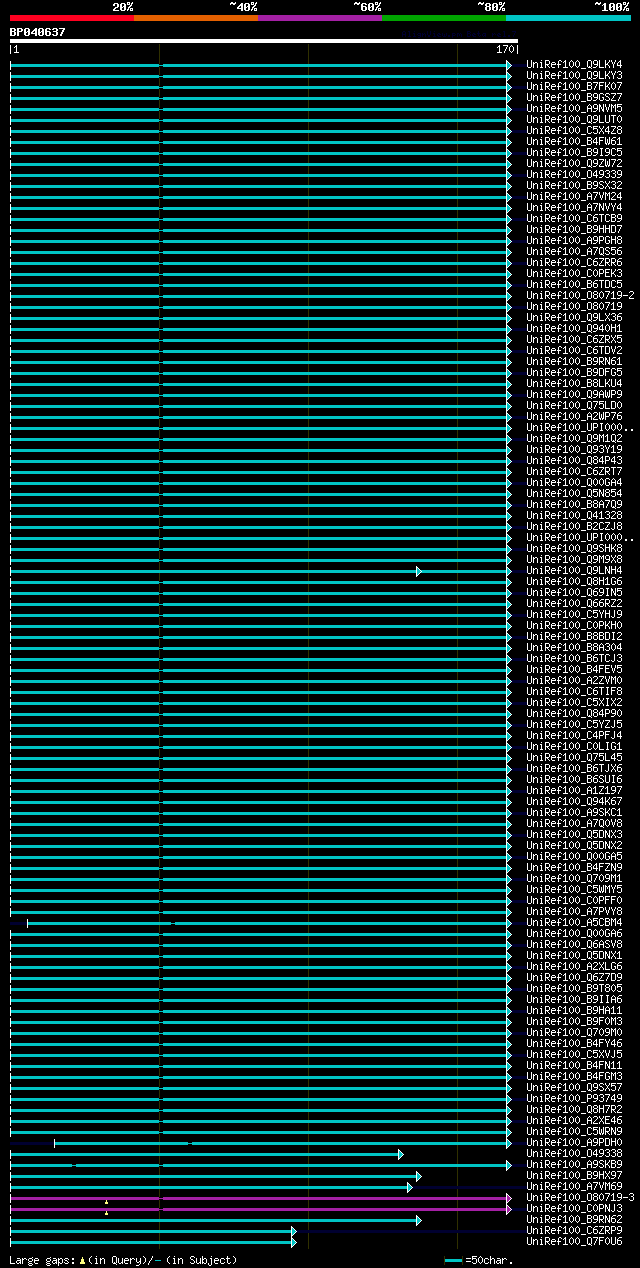The image size is (640, 1268).
Task: Select label UniRef100_Q5DNX3
Action: (574, 835)
